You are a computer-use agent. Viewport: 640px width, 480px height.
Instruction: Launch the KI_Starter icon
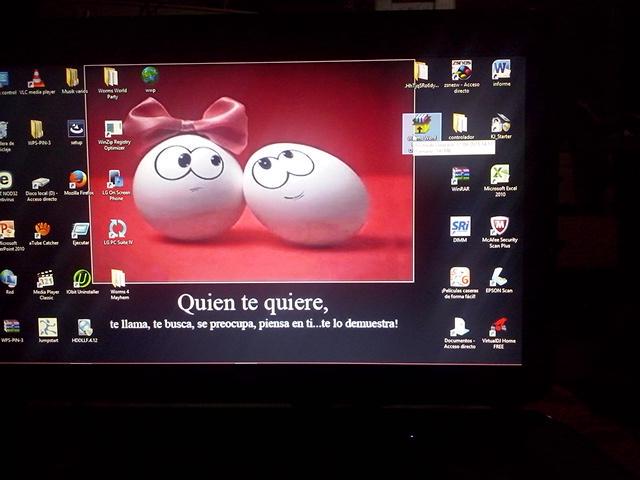click(501, 126)
